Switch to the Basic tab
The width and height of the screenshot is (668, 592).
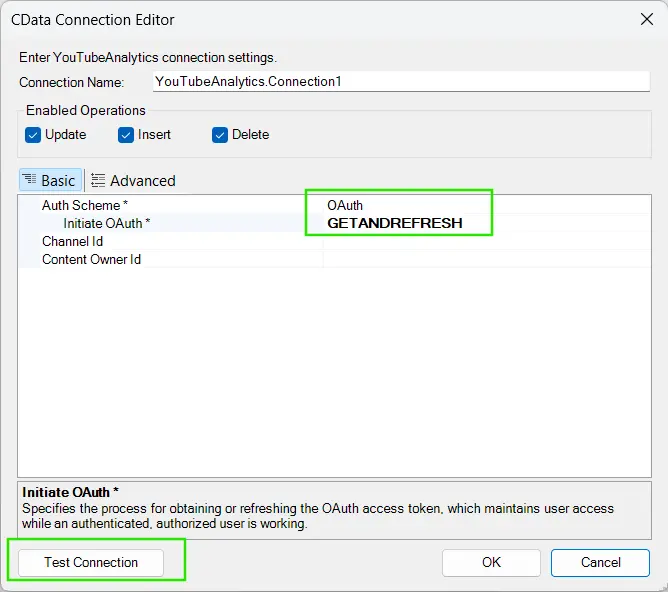coord(49,180)
